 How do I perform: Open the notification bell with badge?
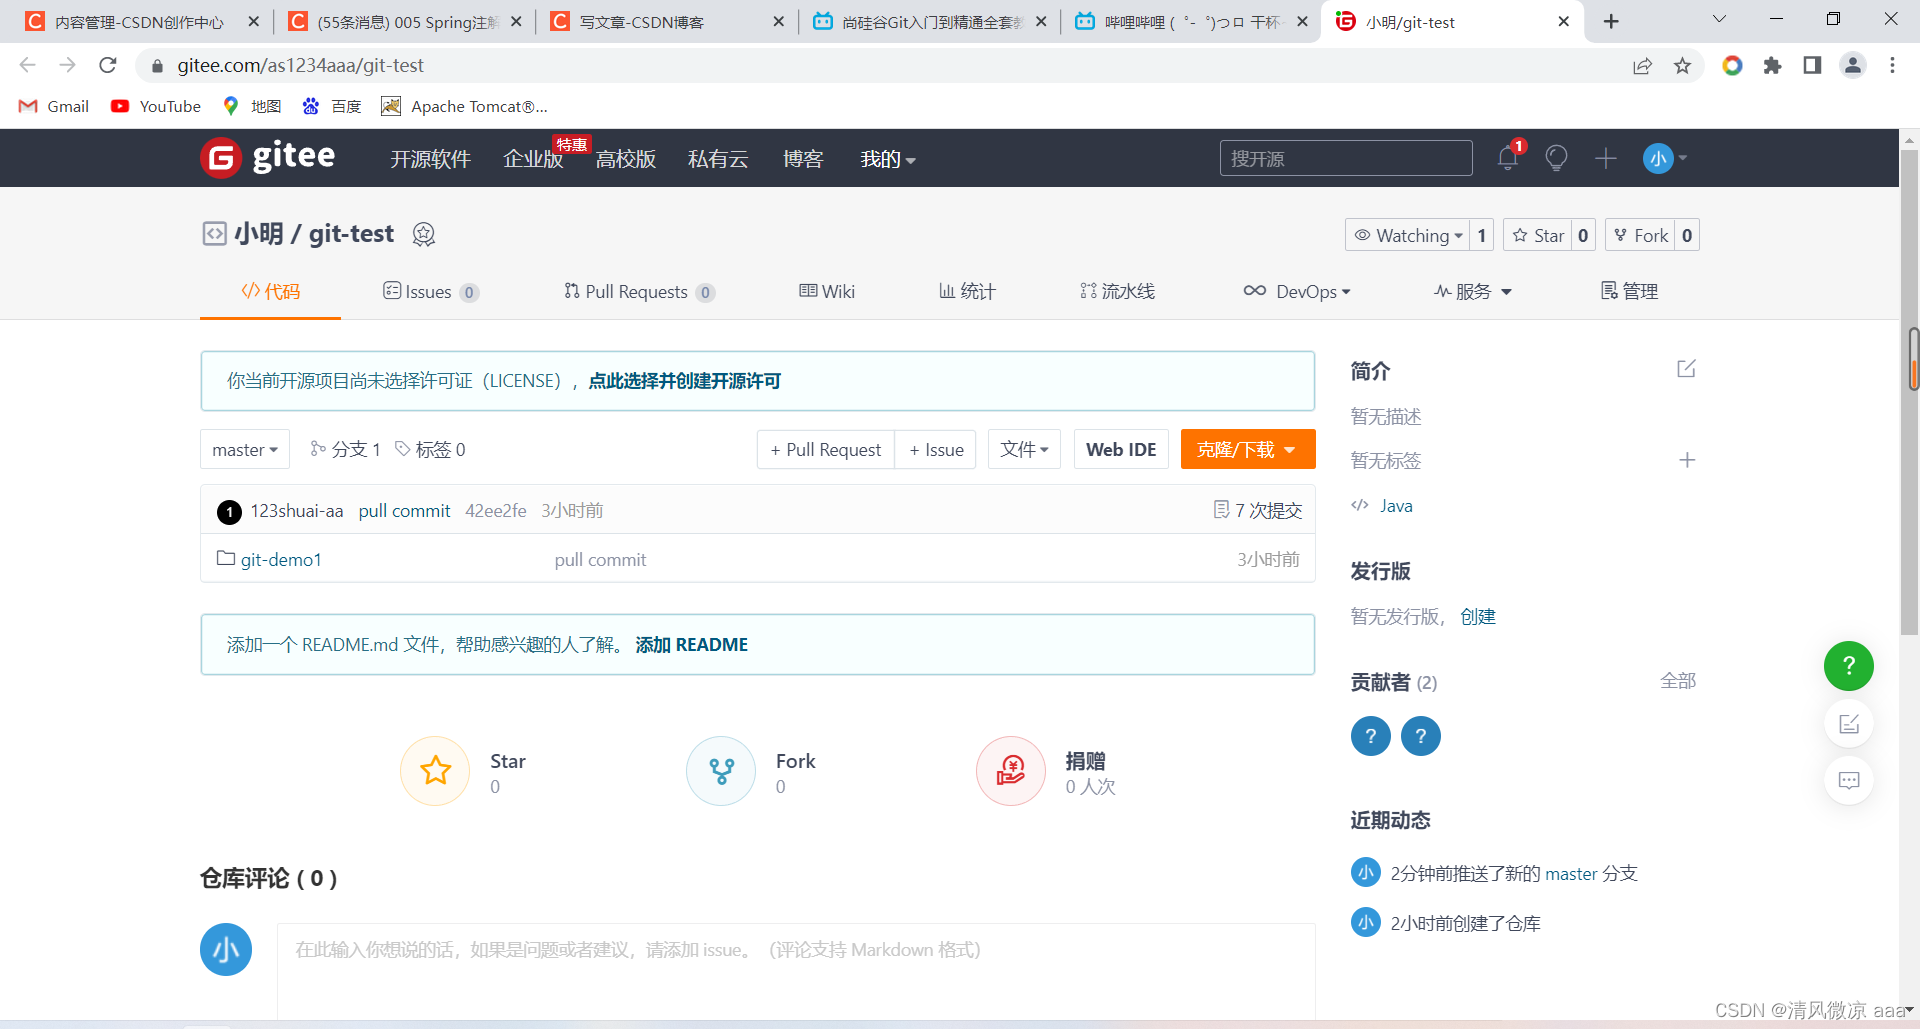pyautogui.click(x=1506, y=158)
